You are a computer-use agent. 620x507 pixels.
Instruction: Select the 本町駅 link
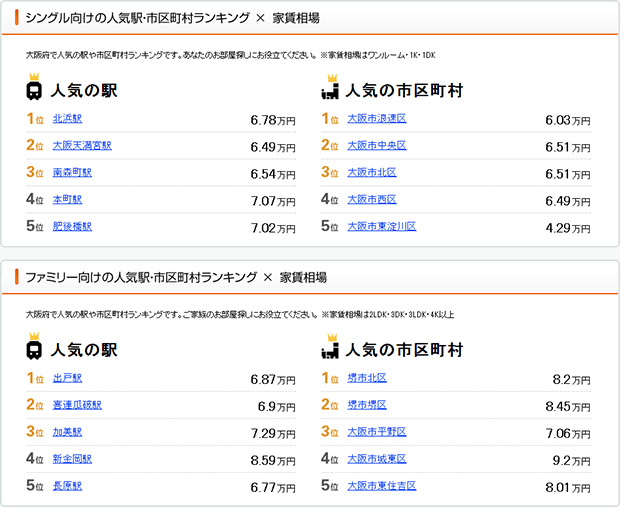67,199
